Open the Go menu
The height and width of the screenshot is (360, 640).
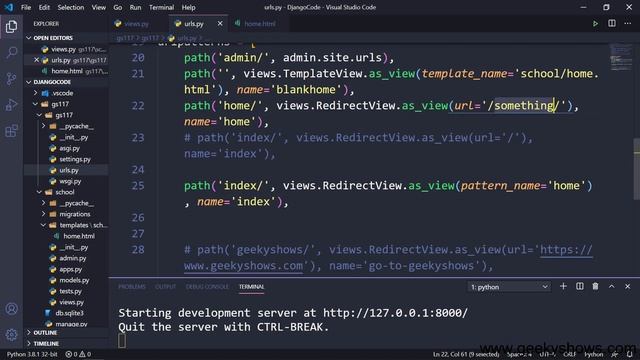coord(118,7)
